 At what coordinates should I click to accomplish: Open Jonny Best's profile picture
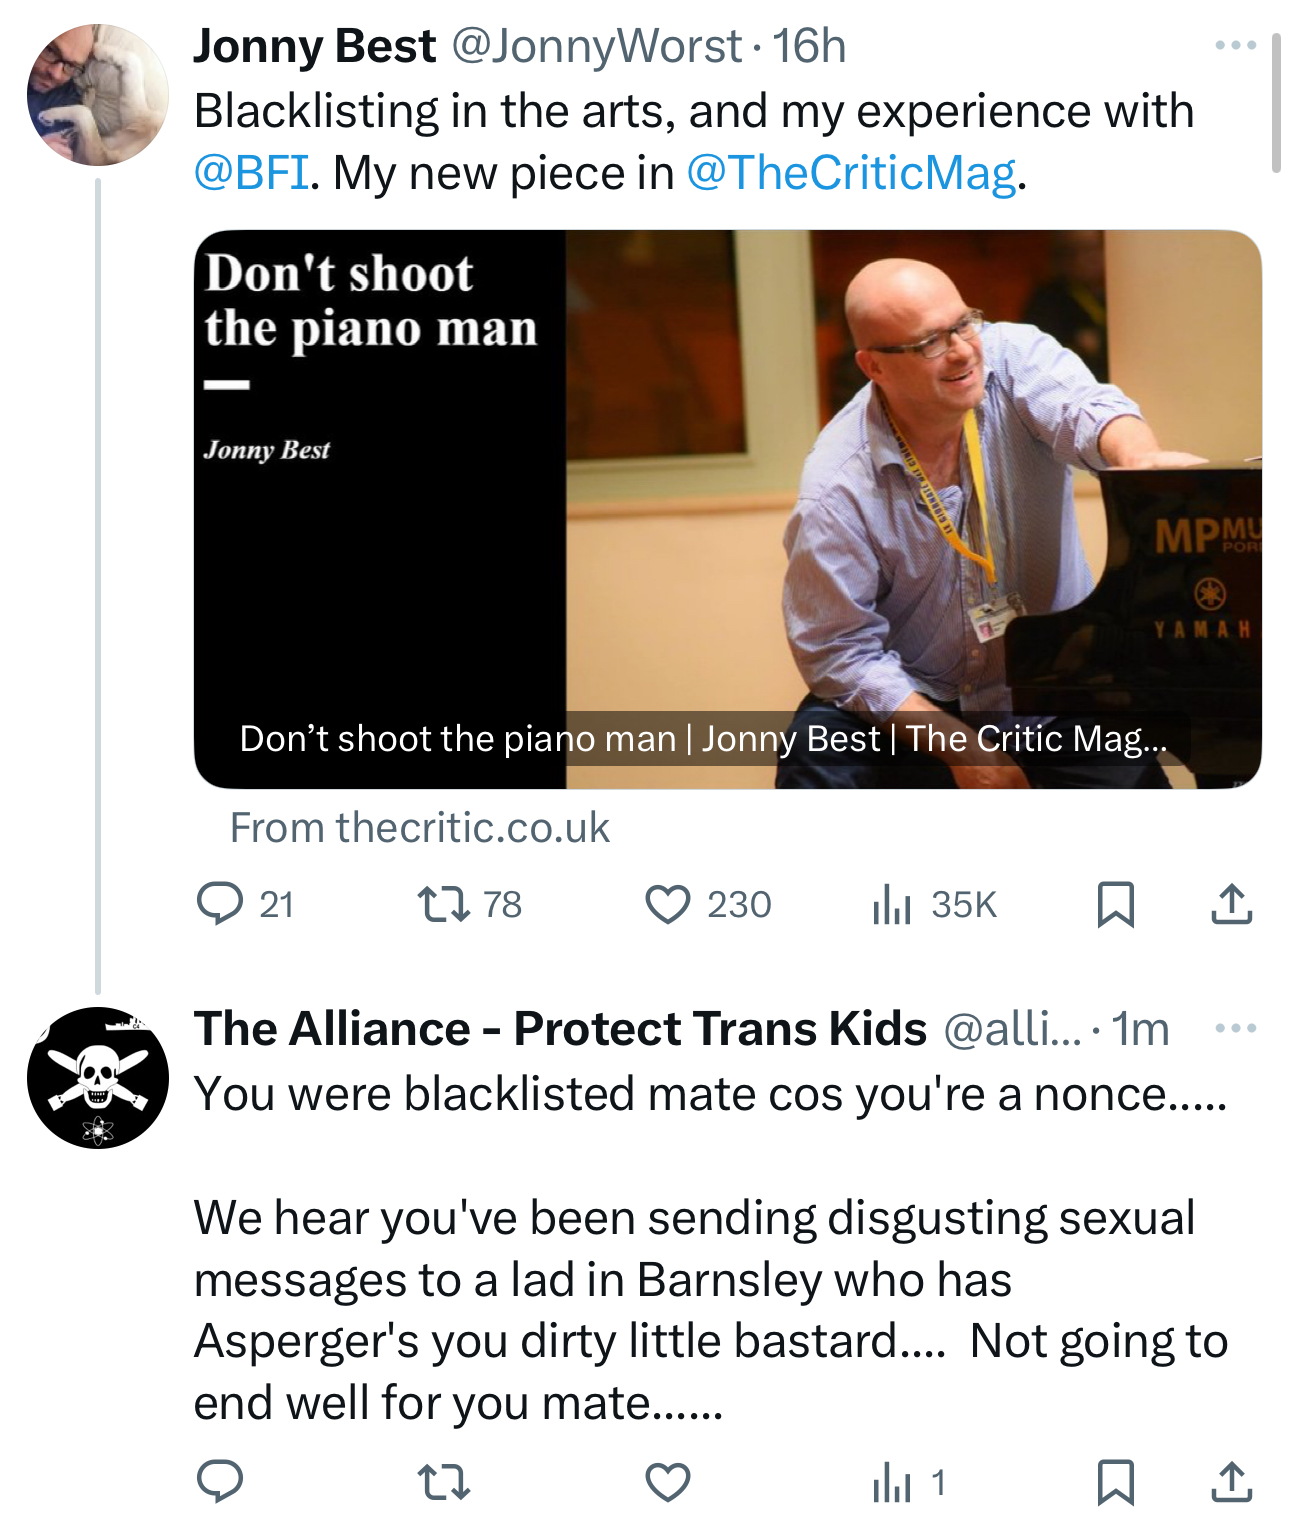pos(97,95)
